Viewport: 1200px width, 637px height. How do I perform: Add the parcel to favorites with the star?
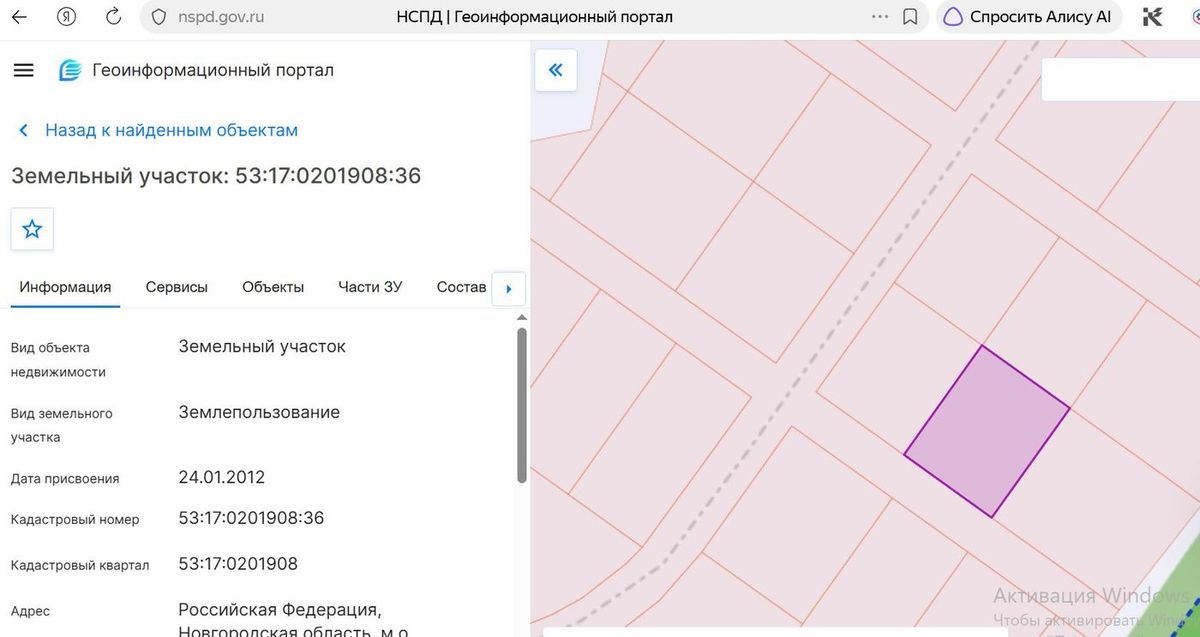pyautogui.click(x=32, y=229)
